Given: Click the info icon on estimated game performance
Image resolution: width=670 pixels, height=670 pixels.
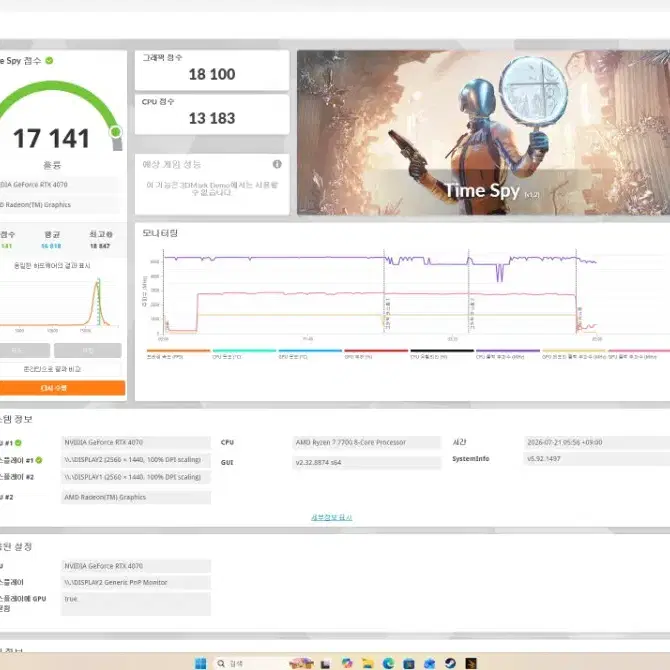Looking at the screenshot, I should click(x=277, y=164).
